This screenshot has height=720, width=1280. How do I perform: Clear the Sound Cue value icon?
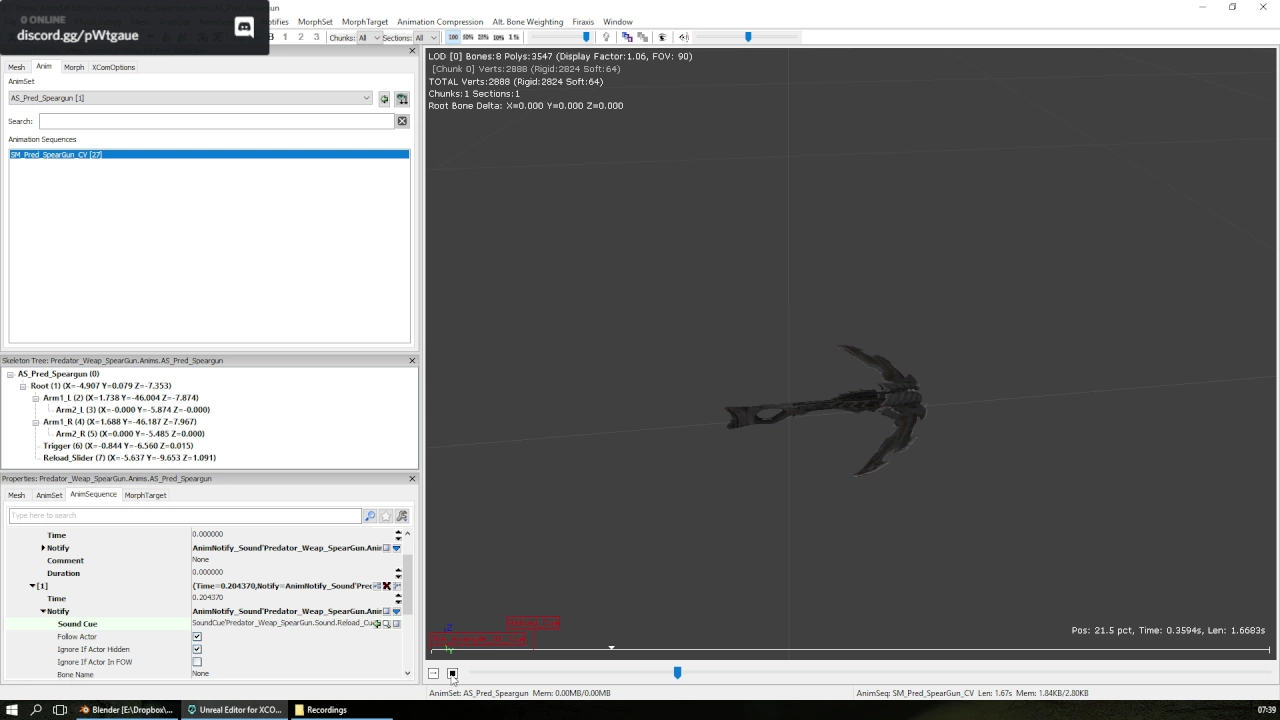pos(397,624)
